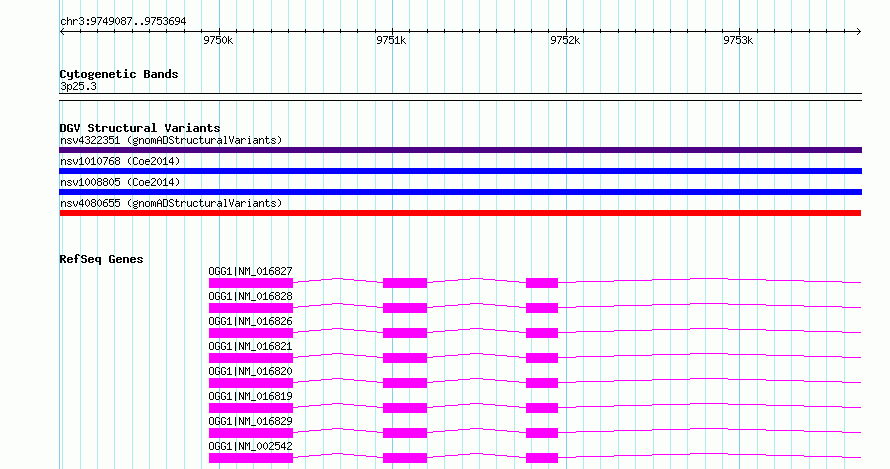
Task: Select NM_016828 exon block at 9751k
Action: [x=405, y=308]
